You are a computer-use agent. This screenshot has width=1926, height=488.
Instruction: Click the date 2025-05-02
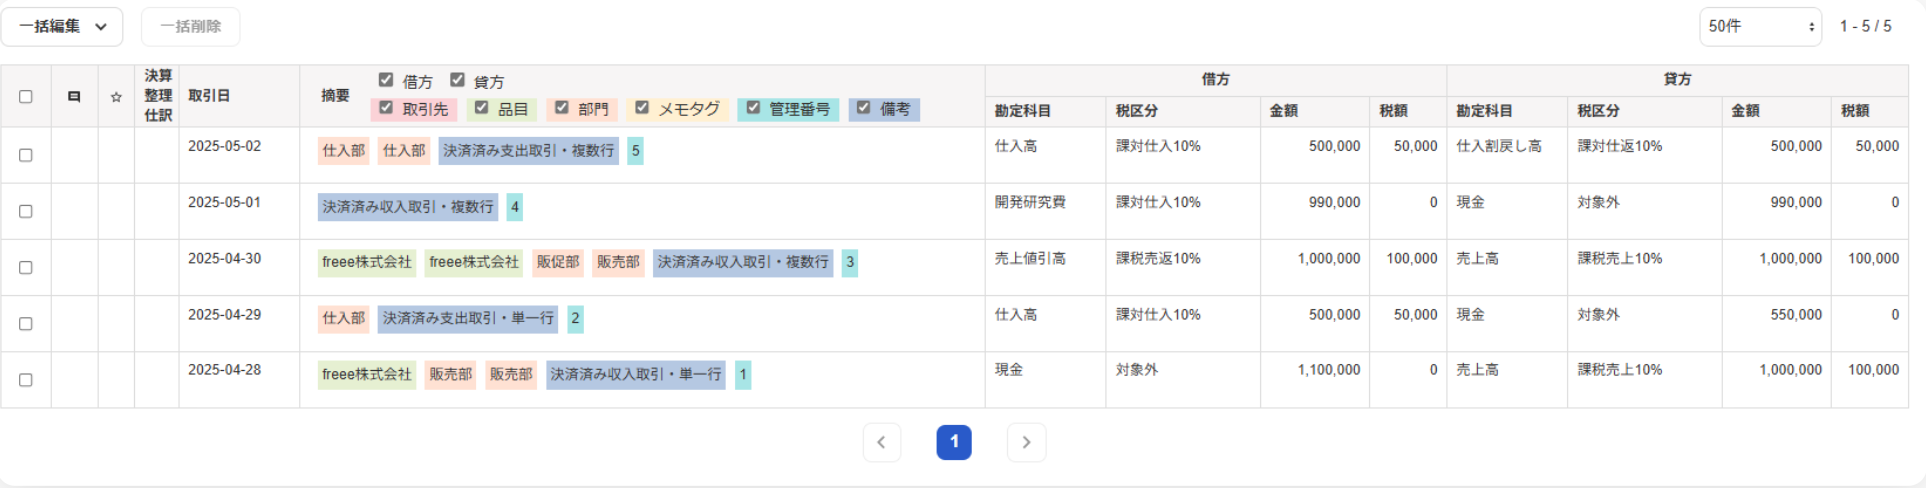point(224,146)
